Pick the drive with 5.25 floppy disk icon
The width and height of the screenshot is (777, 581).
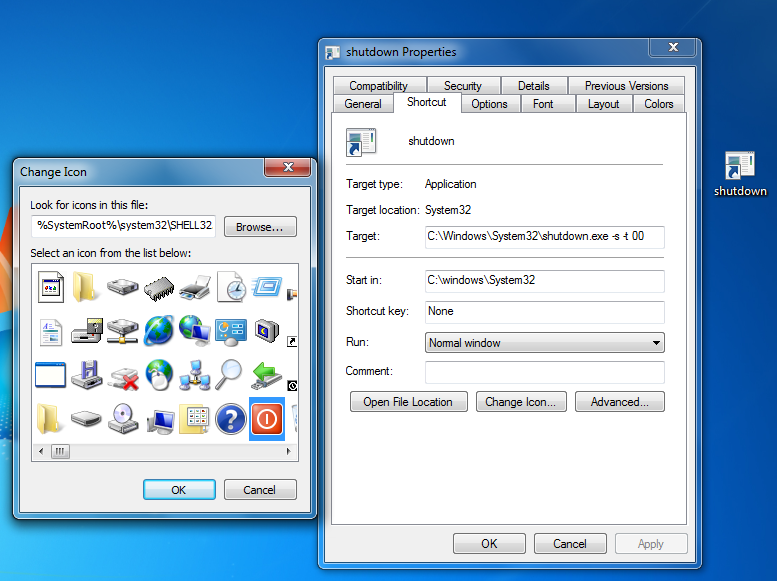point(87,331)
